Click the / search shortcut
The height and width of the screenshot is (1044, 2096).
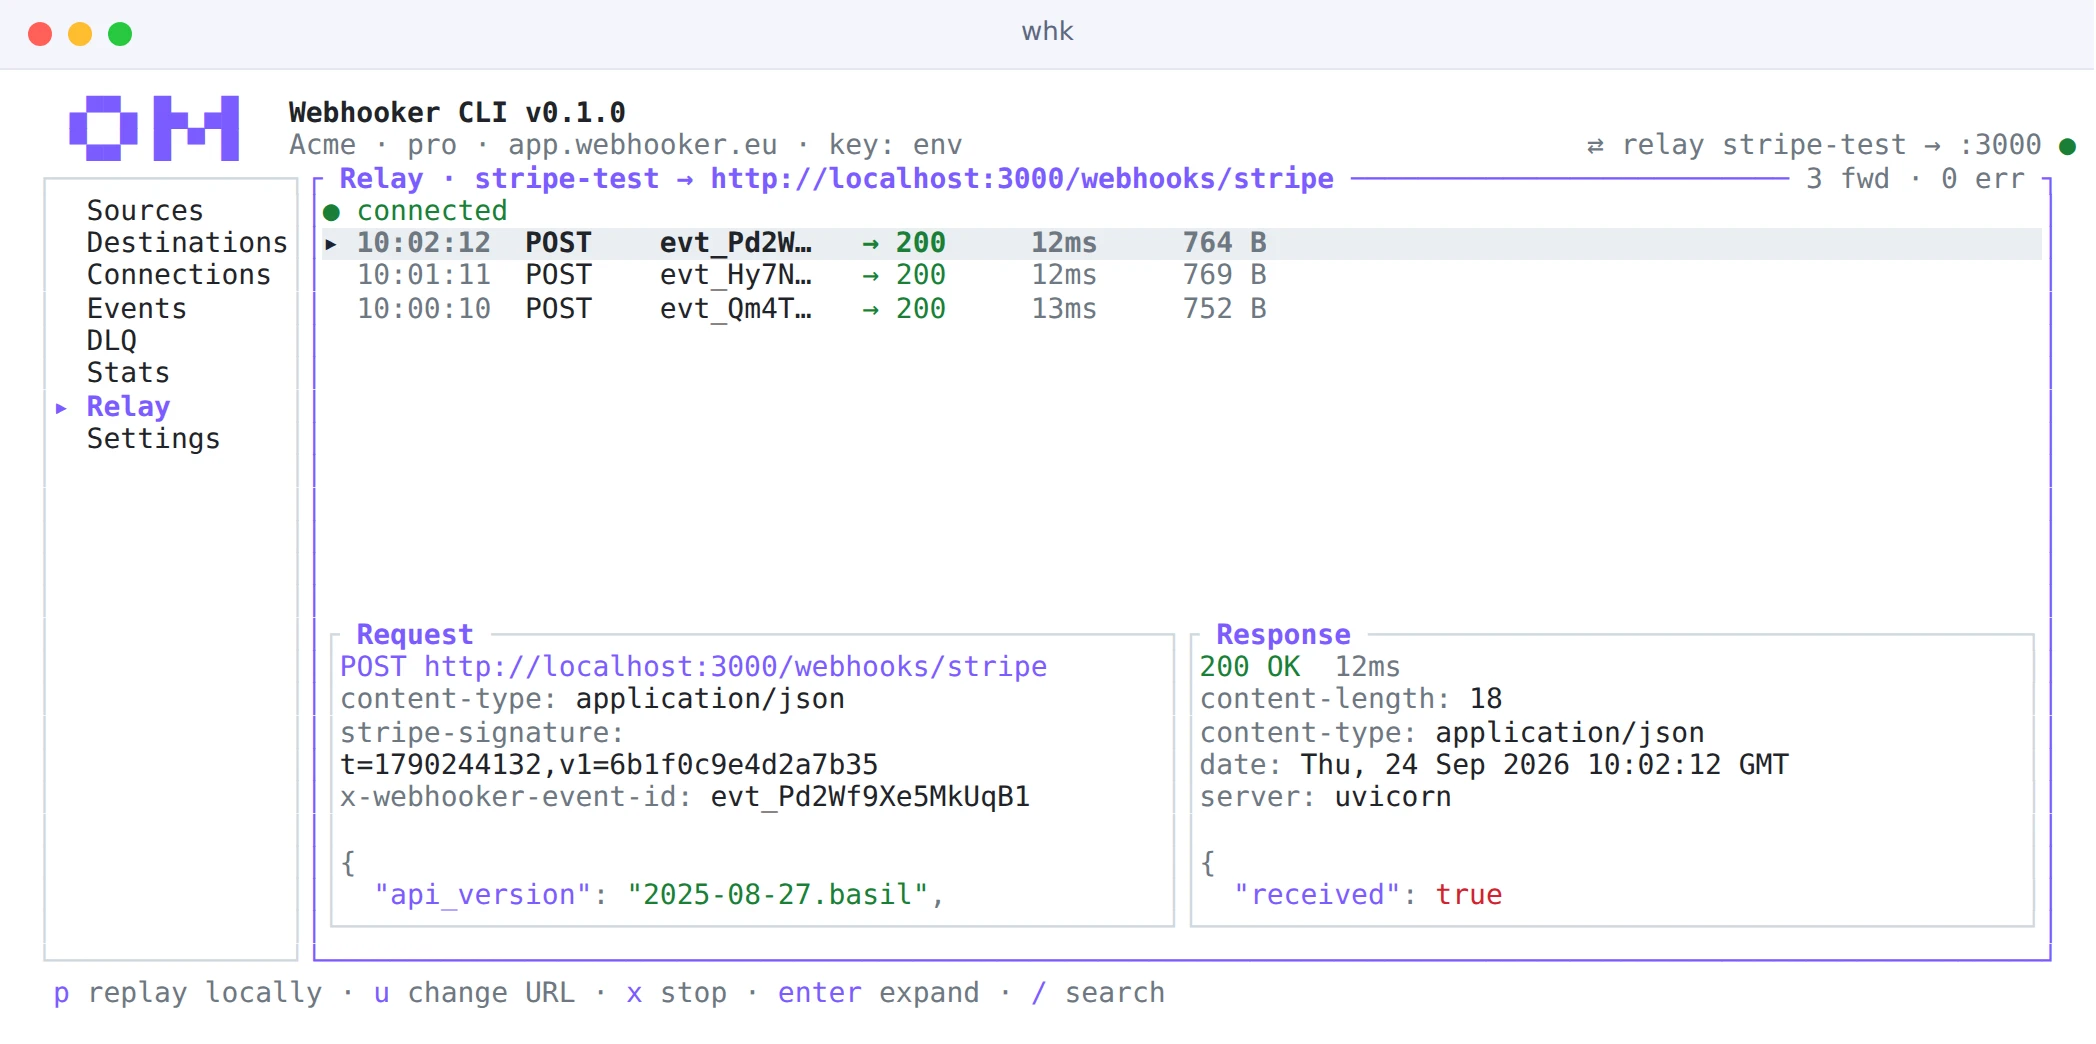[1098, 993]
